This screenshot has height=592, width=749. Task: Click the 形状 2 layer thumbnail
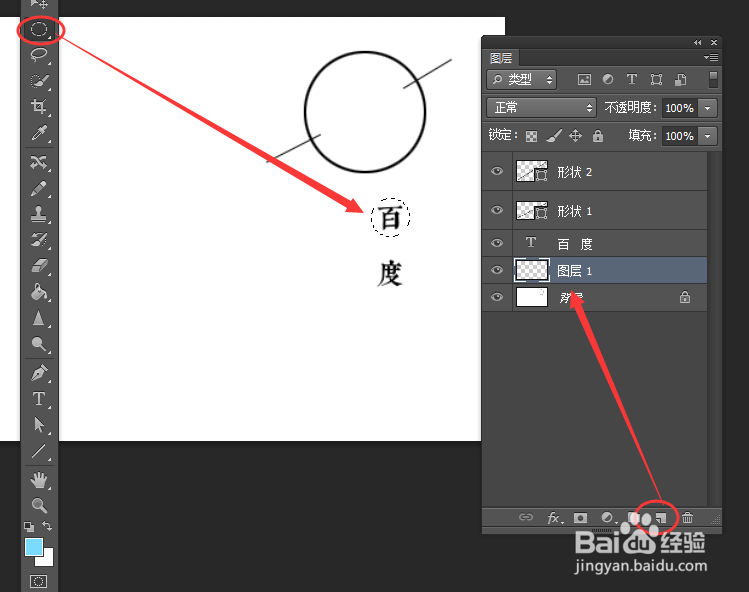(x=532, y=171)
